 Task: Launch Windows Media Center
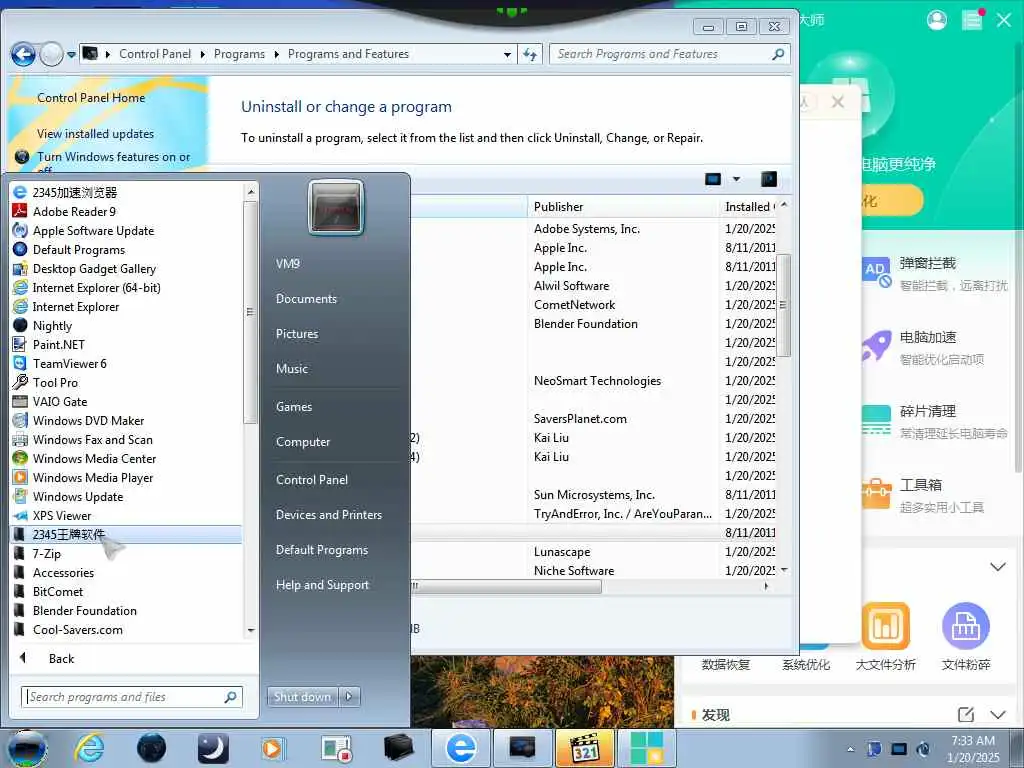(x=94, y=458)
